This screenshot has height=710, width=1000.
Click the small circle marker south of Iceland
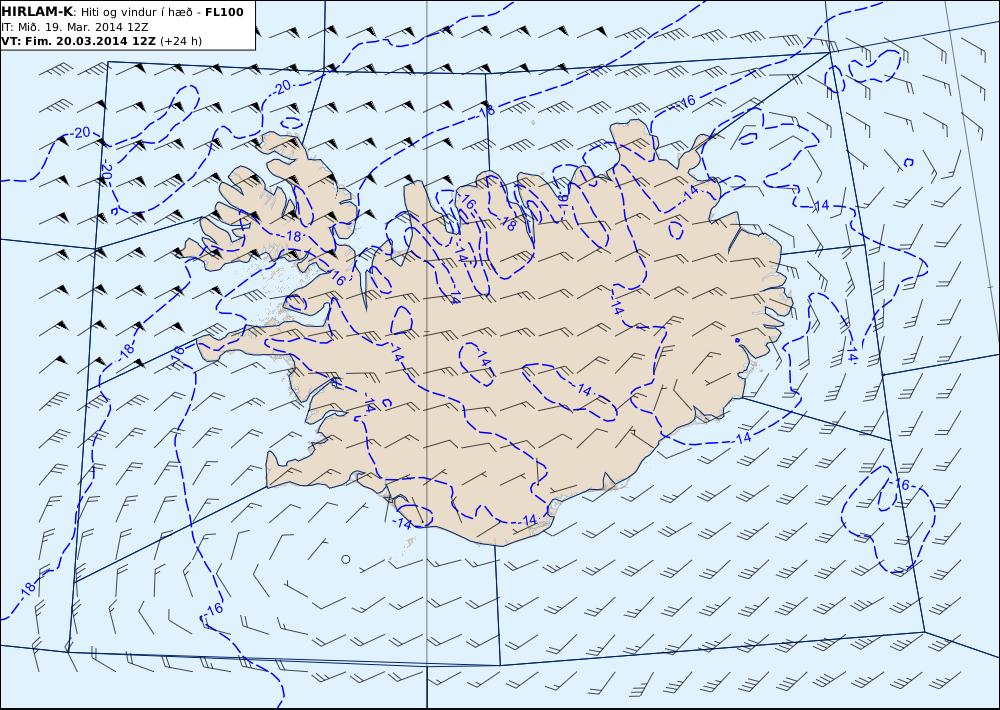coord(346,559)
